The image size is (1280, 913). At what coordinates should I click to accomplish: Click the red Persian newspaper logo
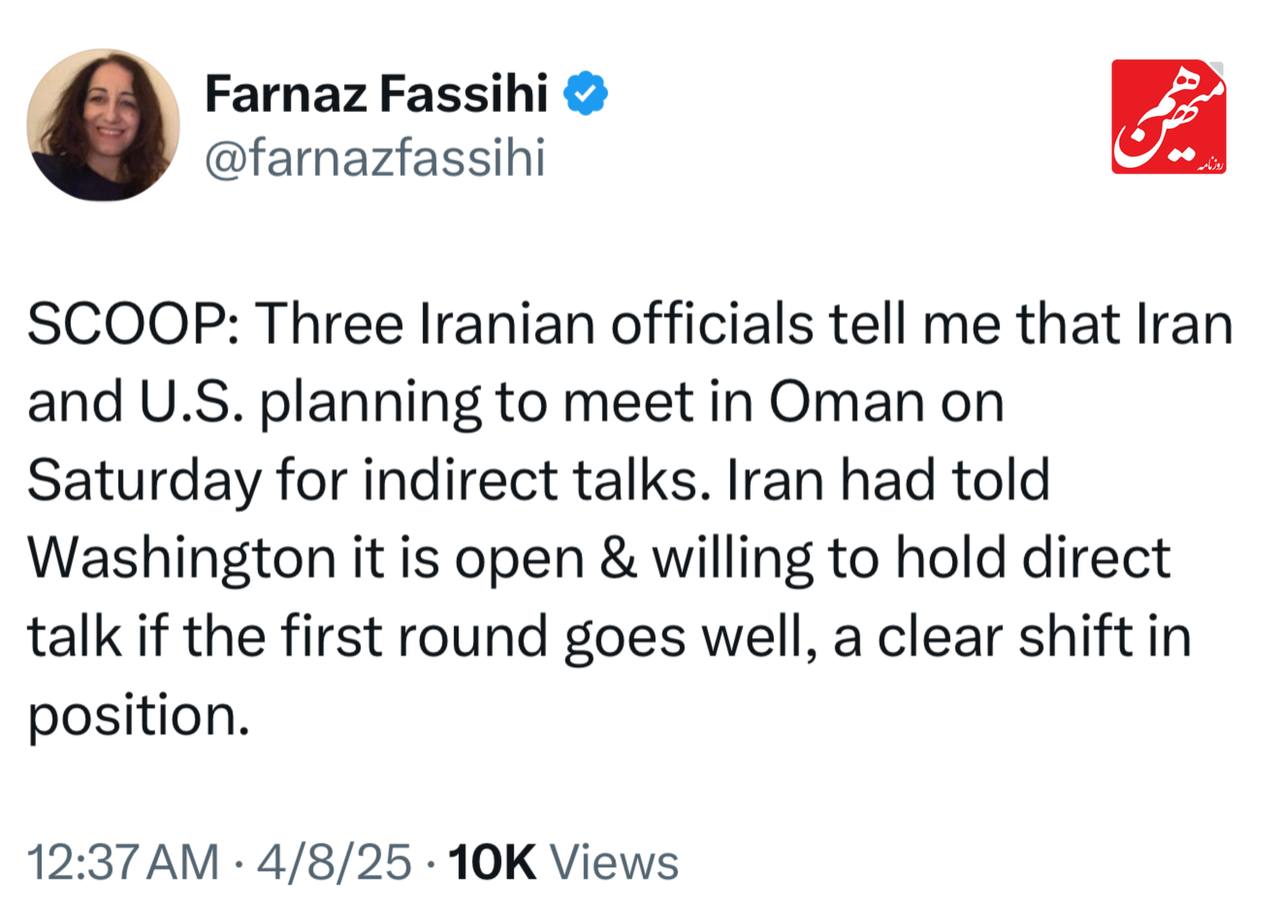[1168, 116]
